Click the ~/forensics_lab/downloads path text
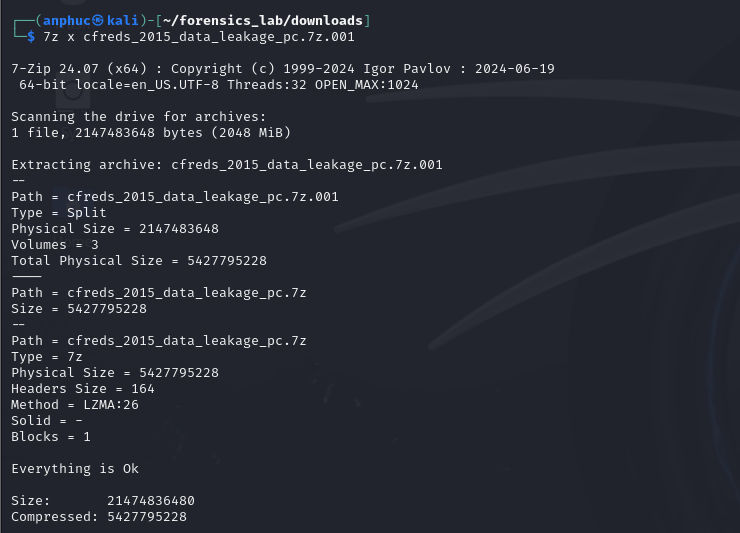740x533 pixels. (263, 21)
